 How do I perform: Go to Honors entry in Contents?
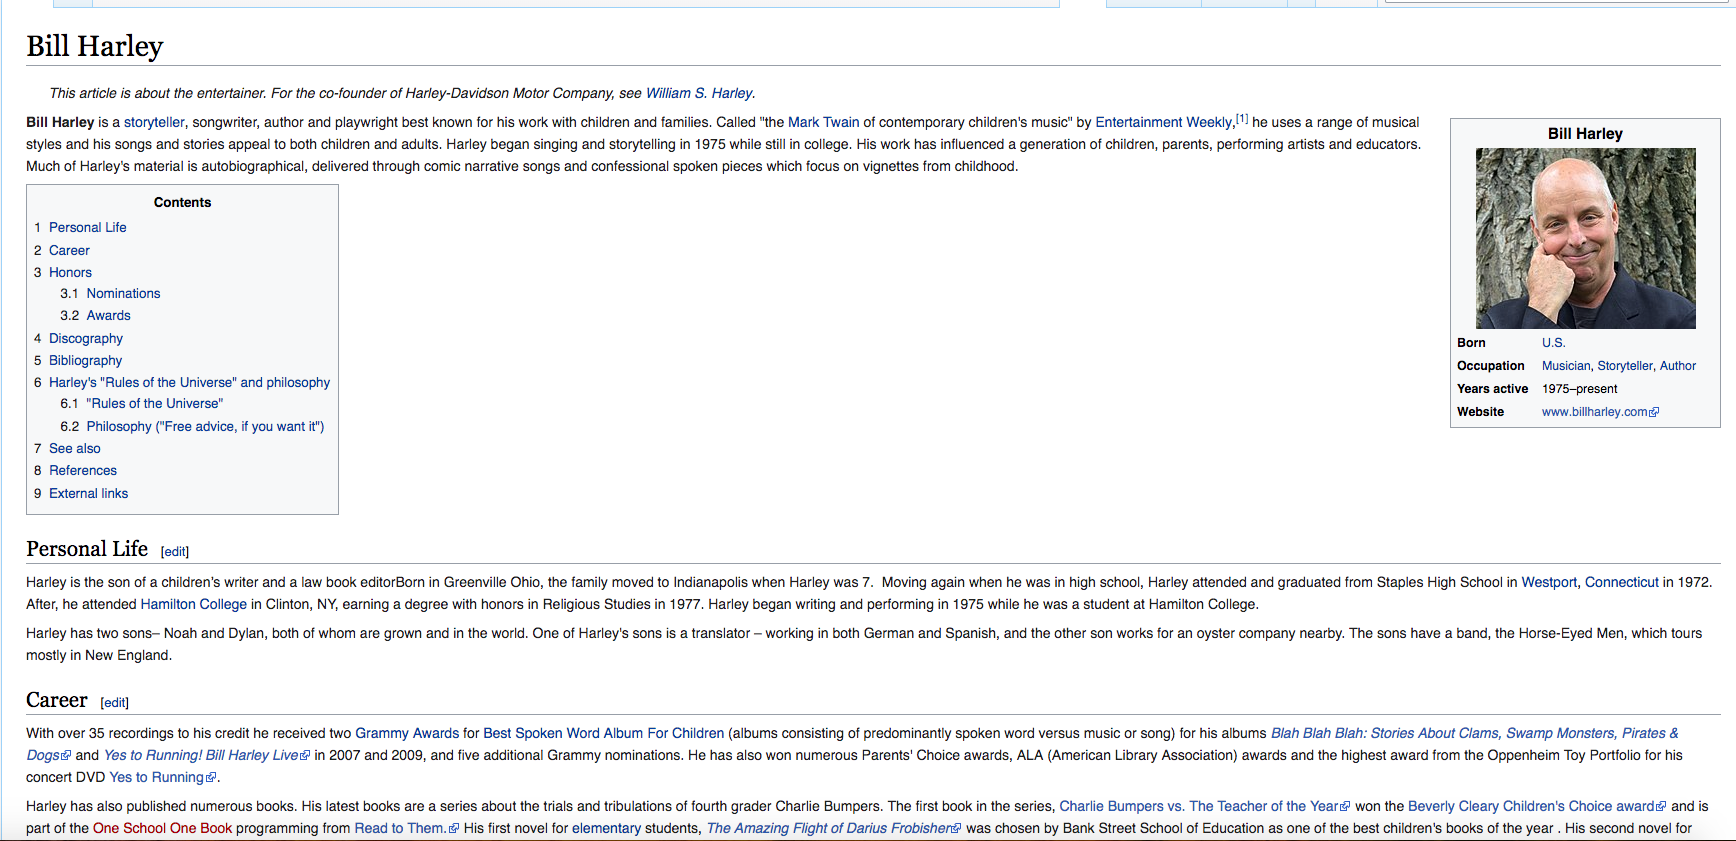click(70, 272)
